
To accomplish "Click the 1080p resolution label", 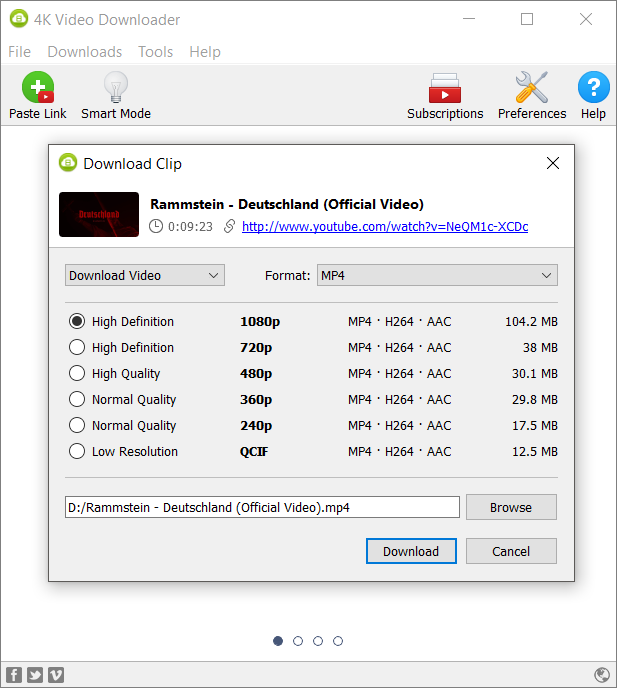I will coord(260,322).
